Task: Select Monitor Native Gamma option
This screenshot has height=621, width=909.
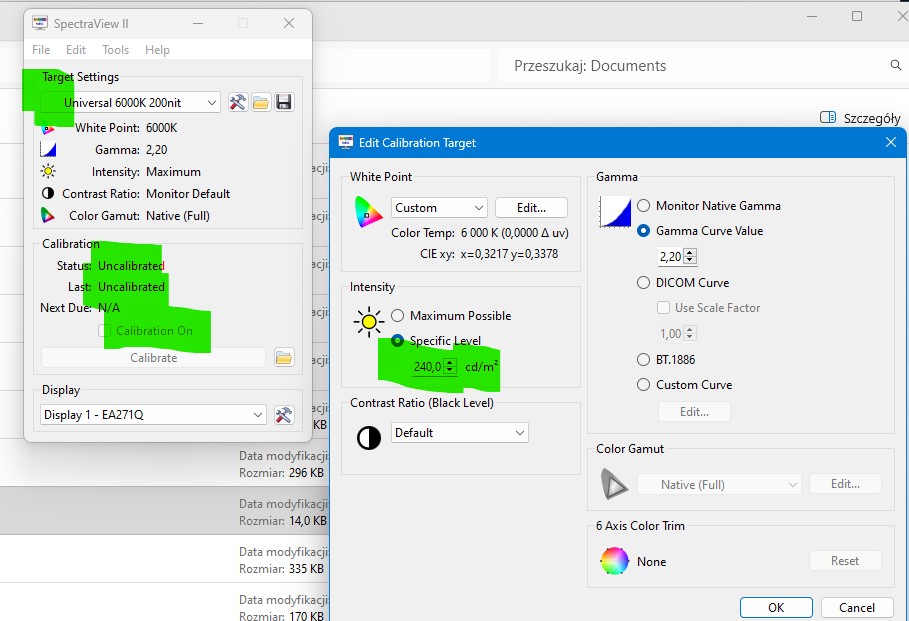Action: point(644,206)
